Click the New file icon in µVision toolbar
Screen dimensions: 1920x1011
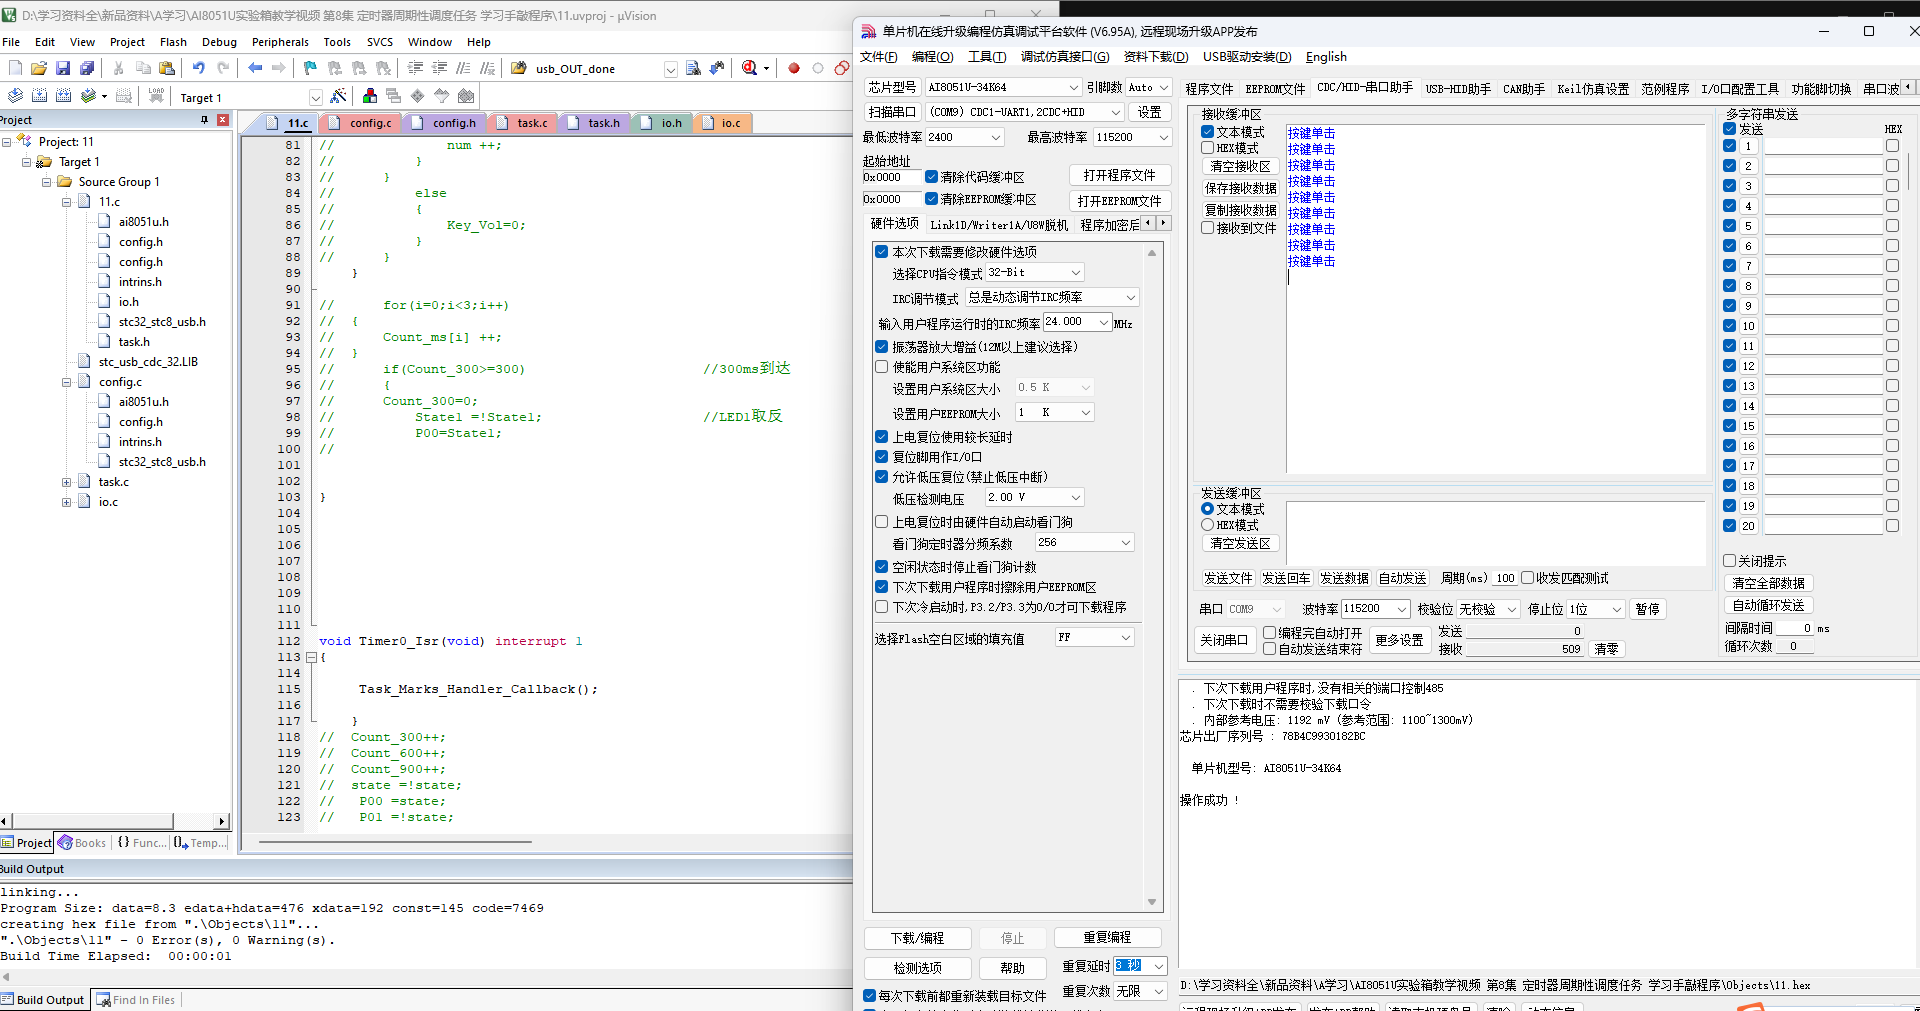click(x=15, y=68)
